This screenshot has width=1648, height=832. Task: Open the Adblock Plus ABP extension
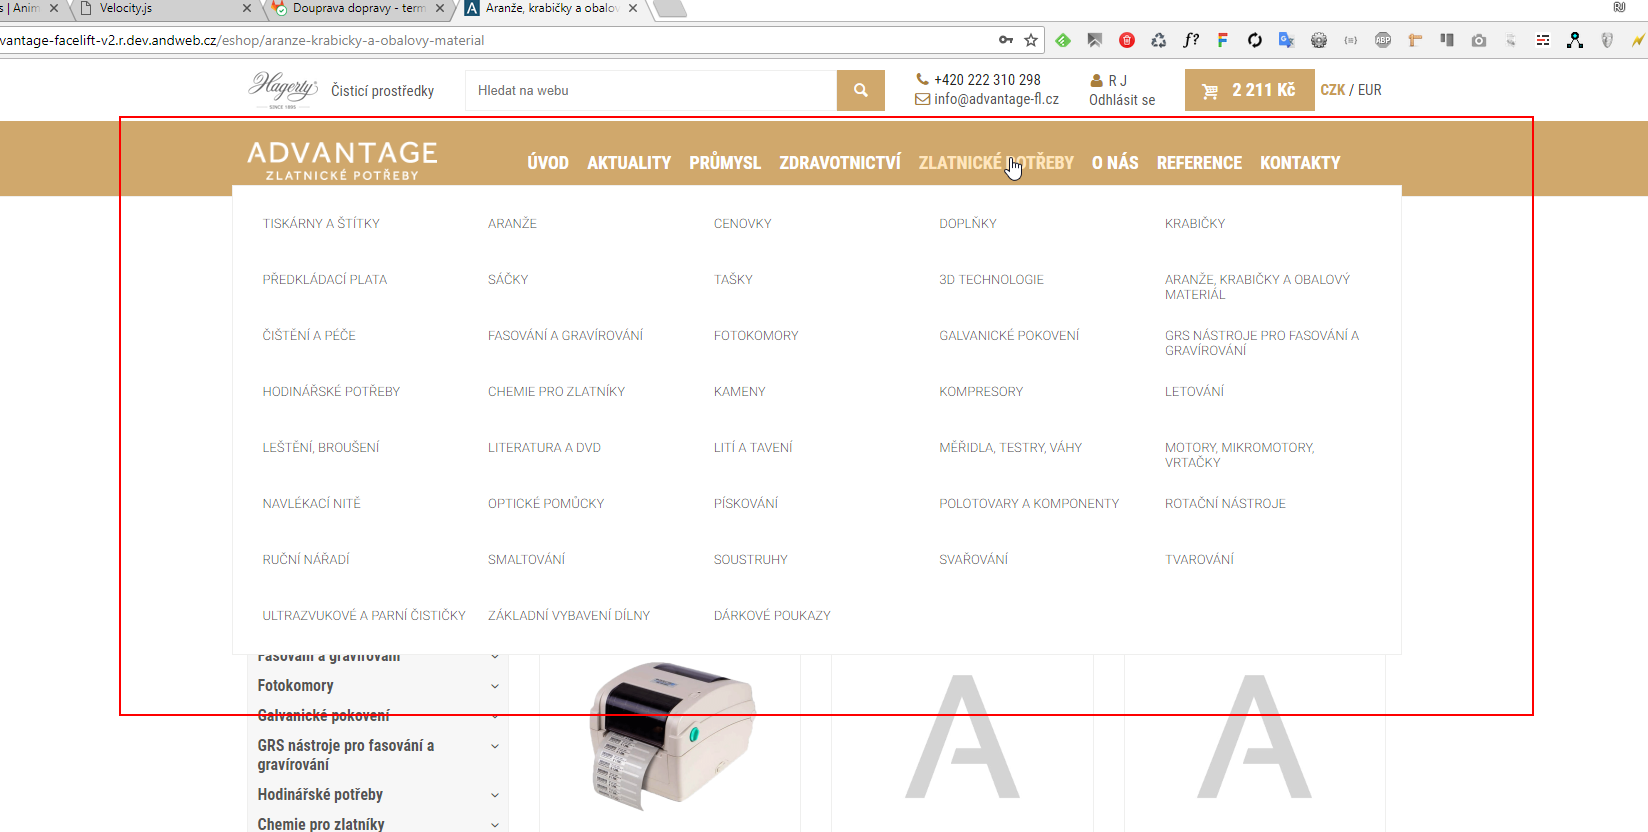click(1383, 40)
